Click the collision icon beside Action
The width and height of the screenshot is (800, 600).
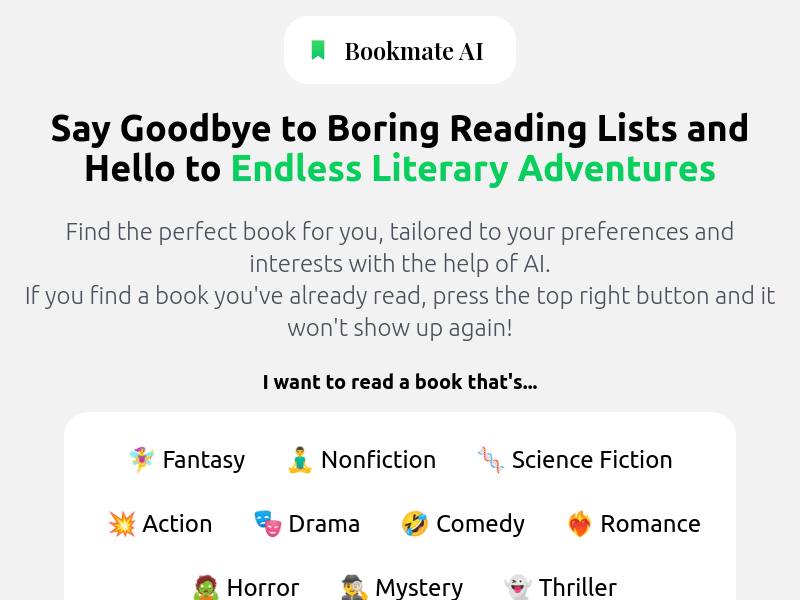tap(122, 523)
